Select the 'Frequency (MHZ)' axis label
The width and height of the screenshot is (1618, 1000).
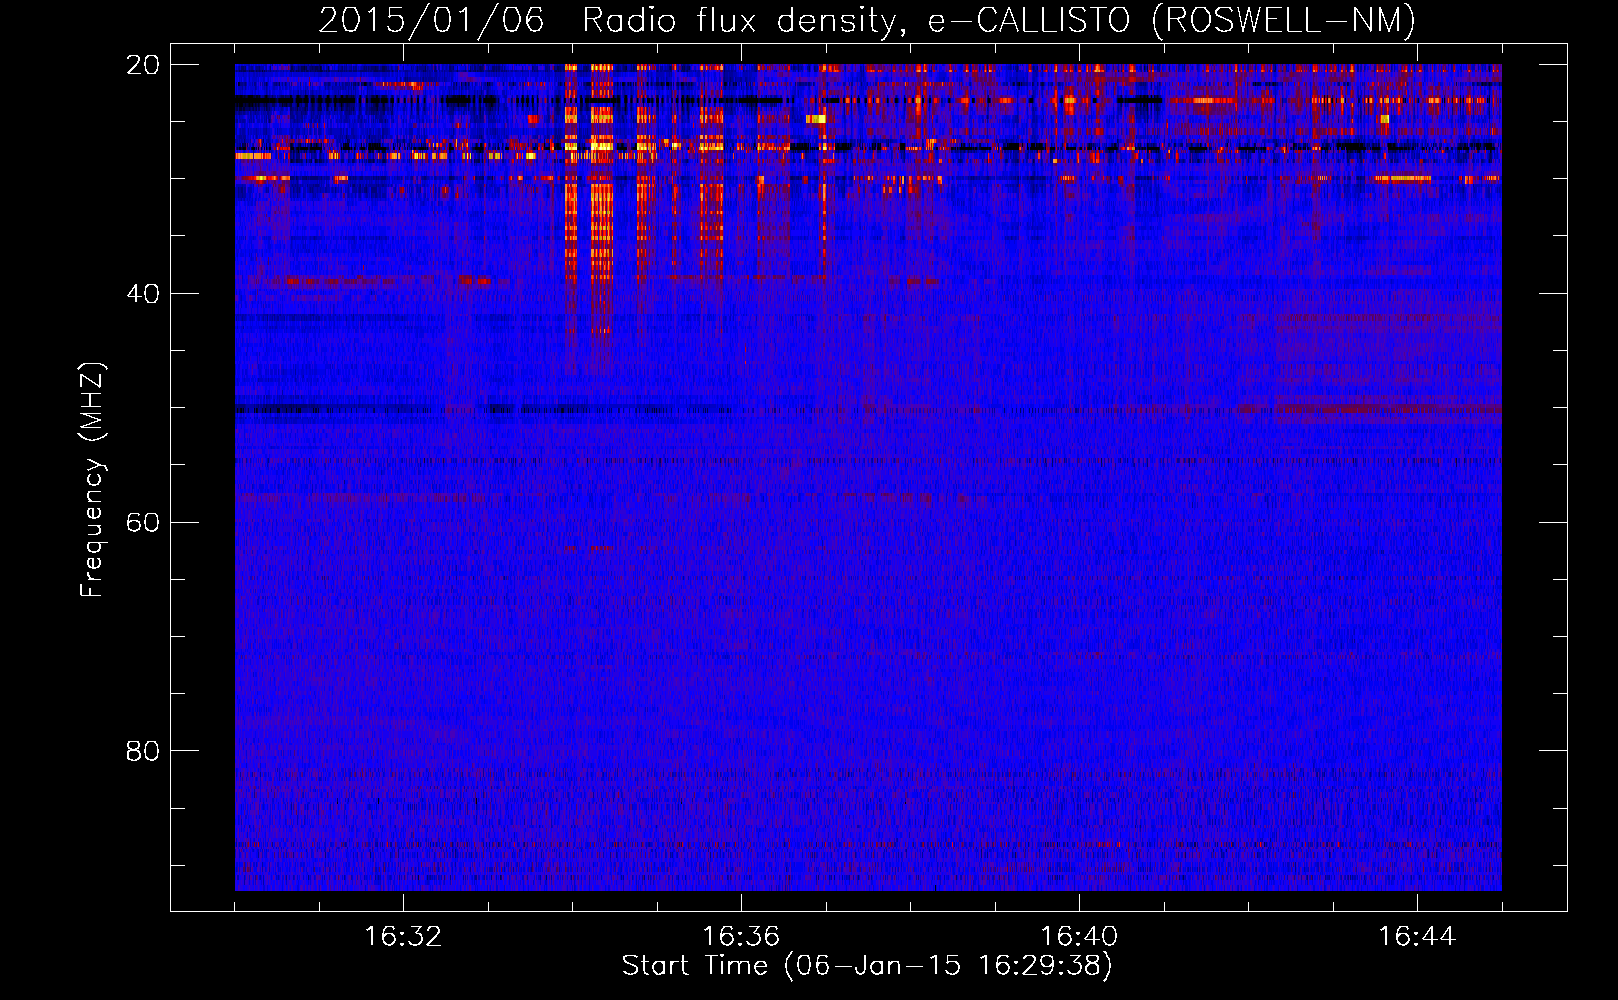(x=92, y=480)
